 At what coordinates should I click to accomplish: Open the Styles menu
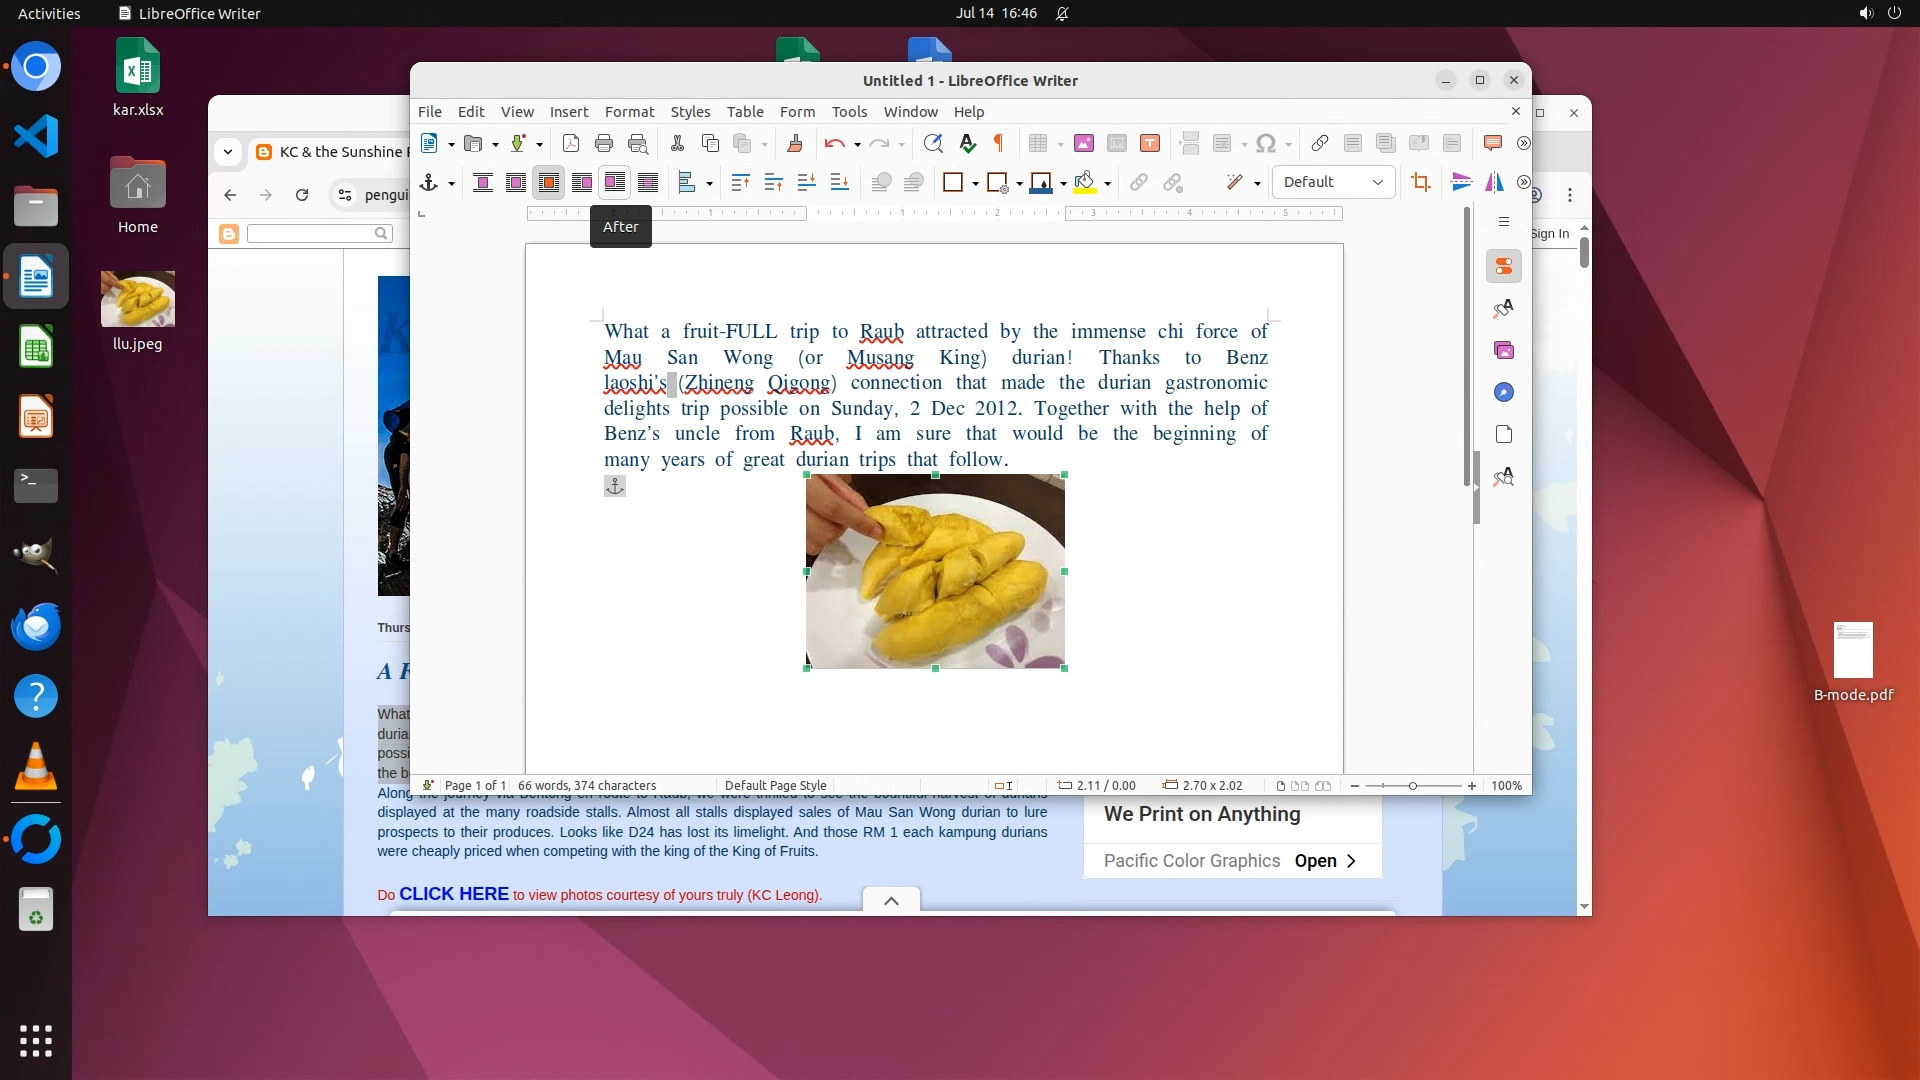(x=690, y=112)
